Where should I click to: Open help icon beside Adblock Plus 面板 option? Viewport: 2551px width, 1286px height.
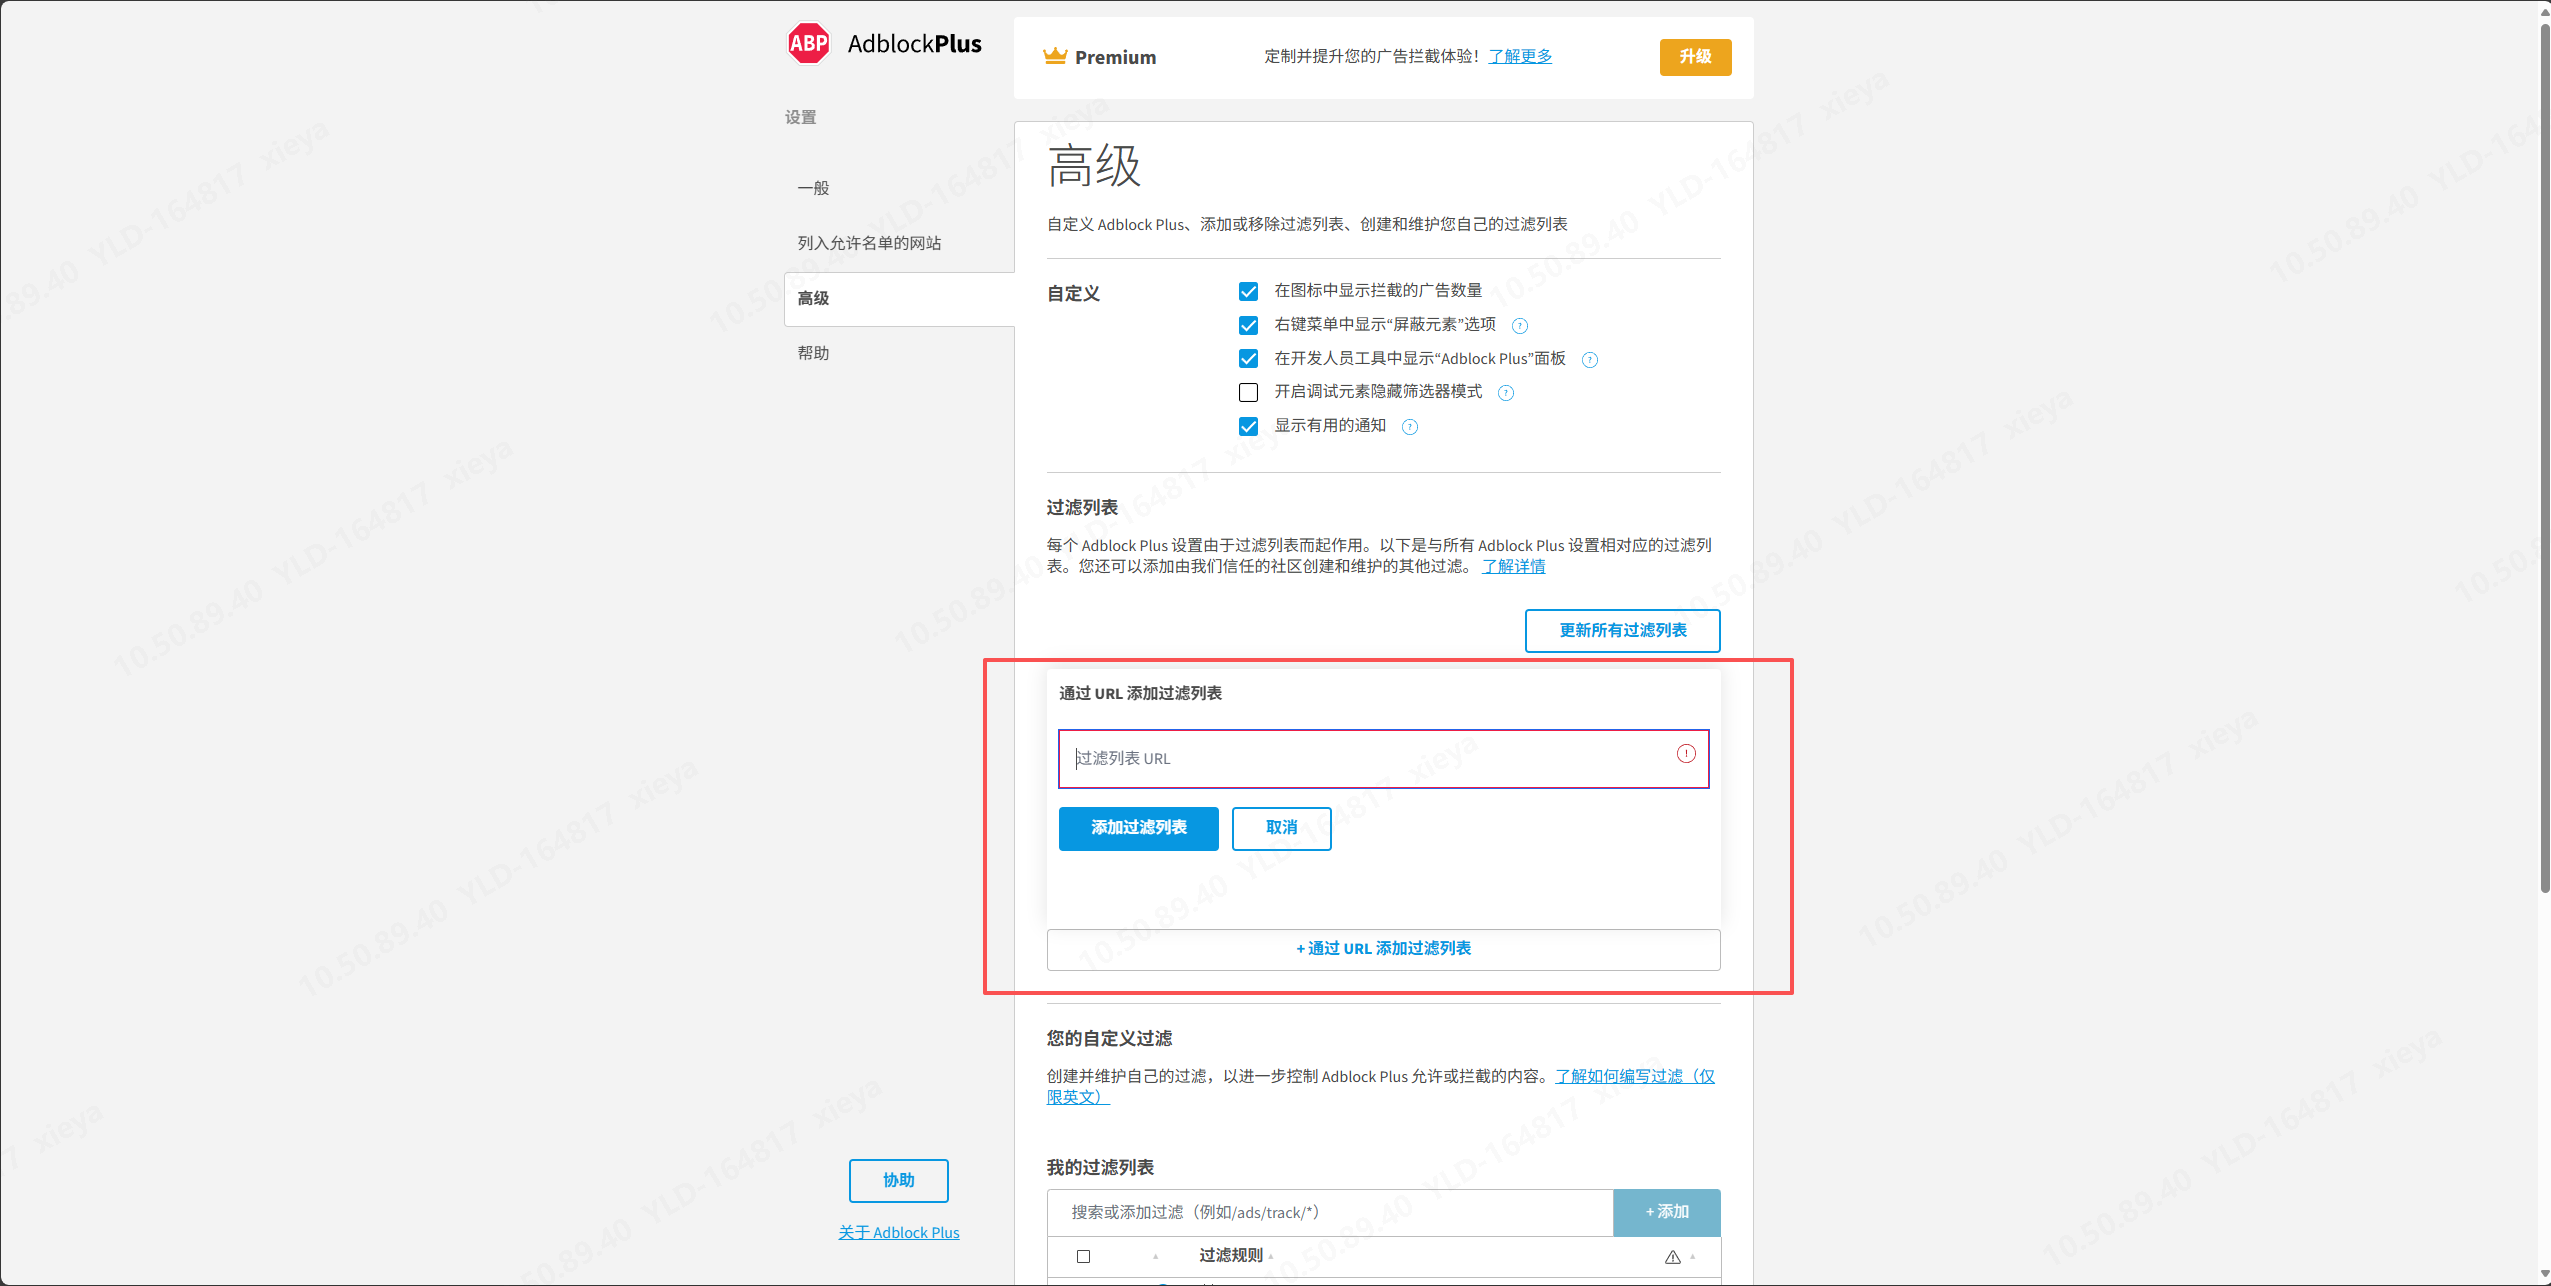(1590, 360)
